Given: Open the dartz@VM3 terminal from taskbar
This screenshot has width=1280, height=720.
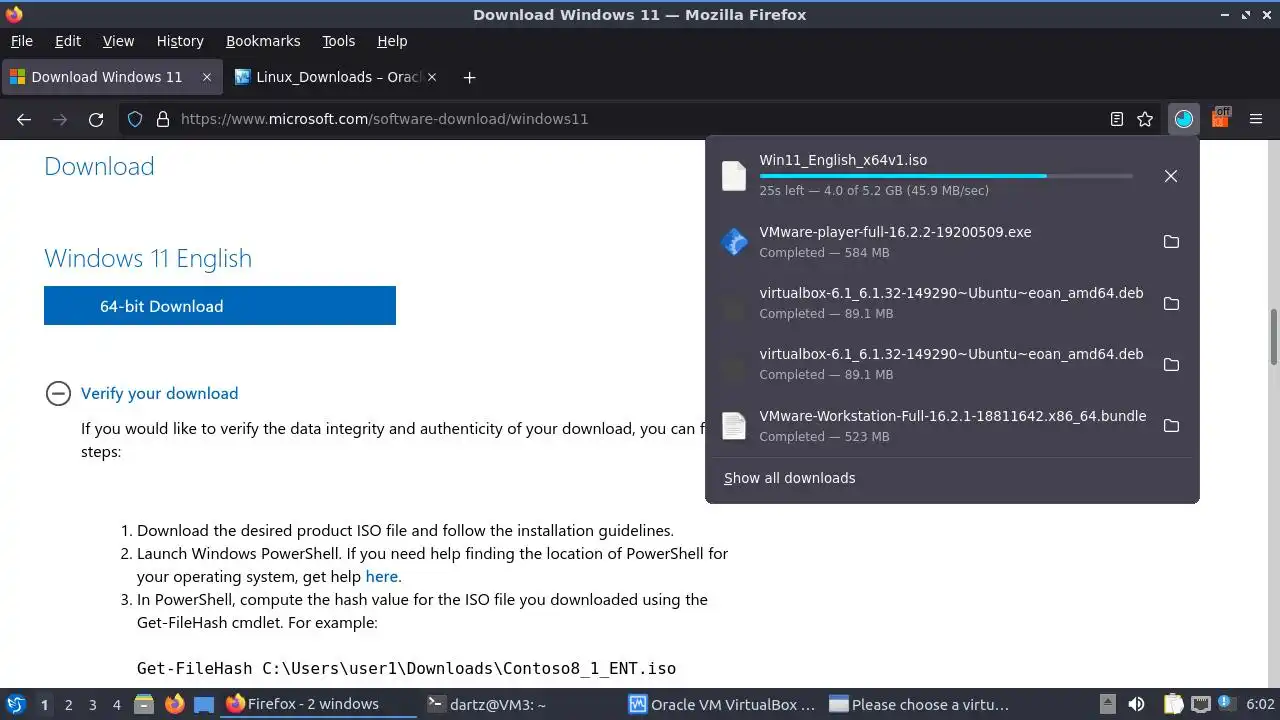Looking at the screenshot, I should click(519, 705).
